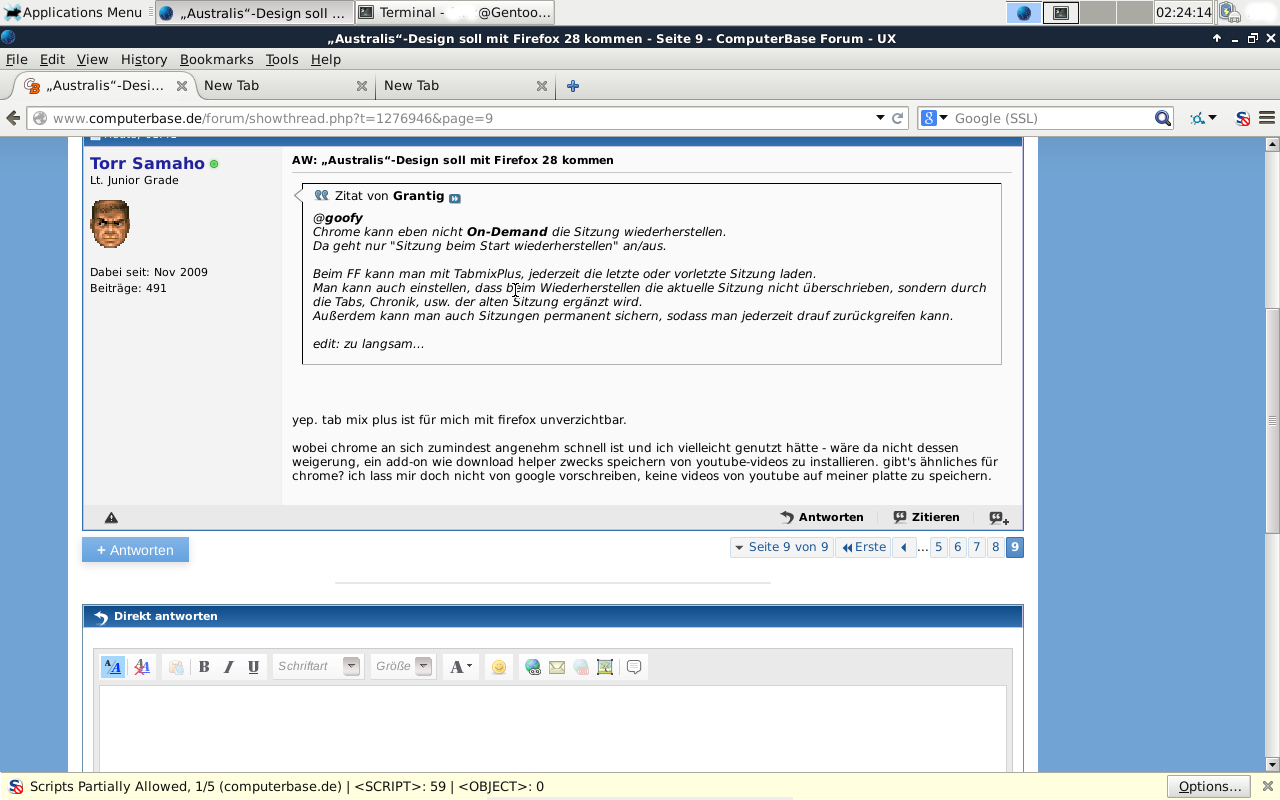Open the View menu
1280x800 pixels.
pyautogui.click(x=92, y=59)
